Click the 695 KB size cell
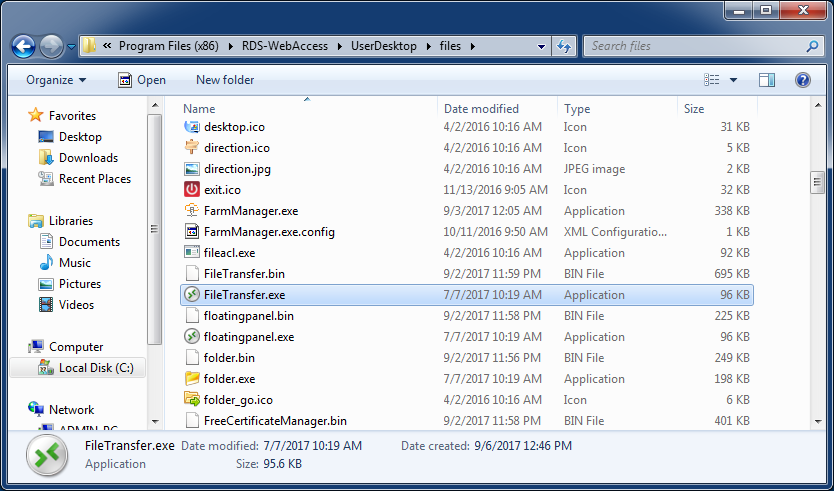Viewport: 834px width, 491px height. tap(732, 273)
